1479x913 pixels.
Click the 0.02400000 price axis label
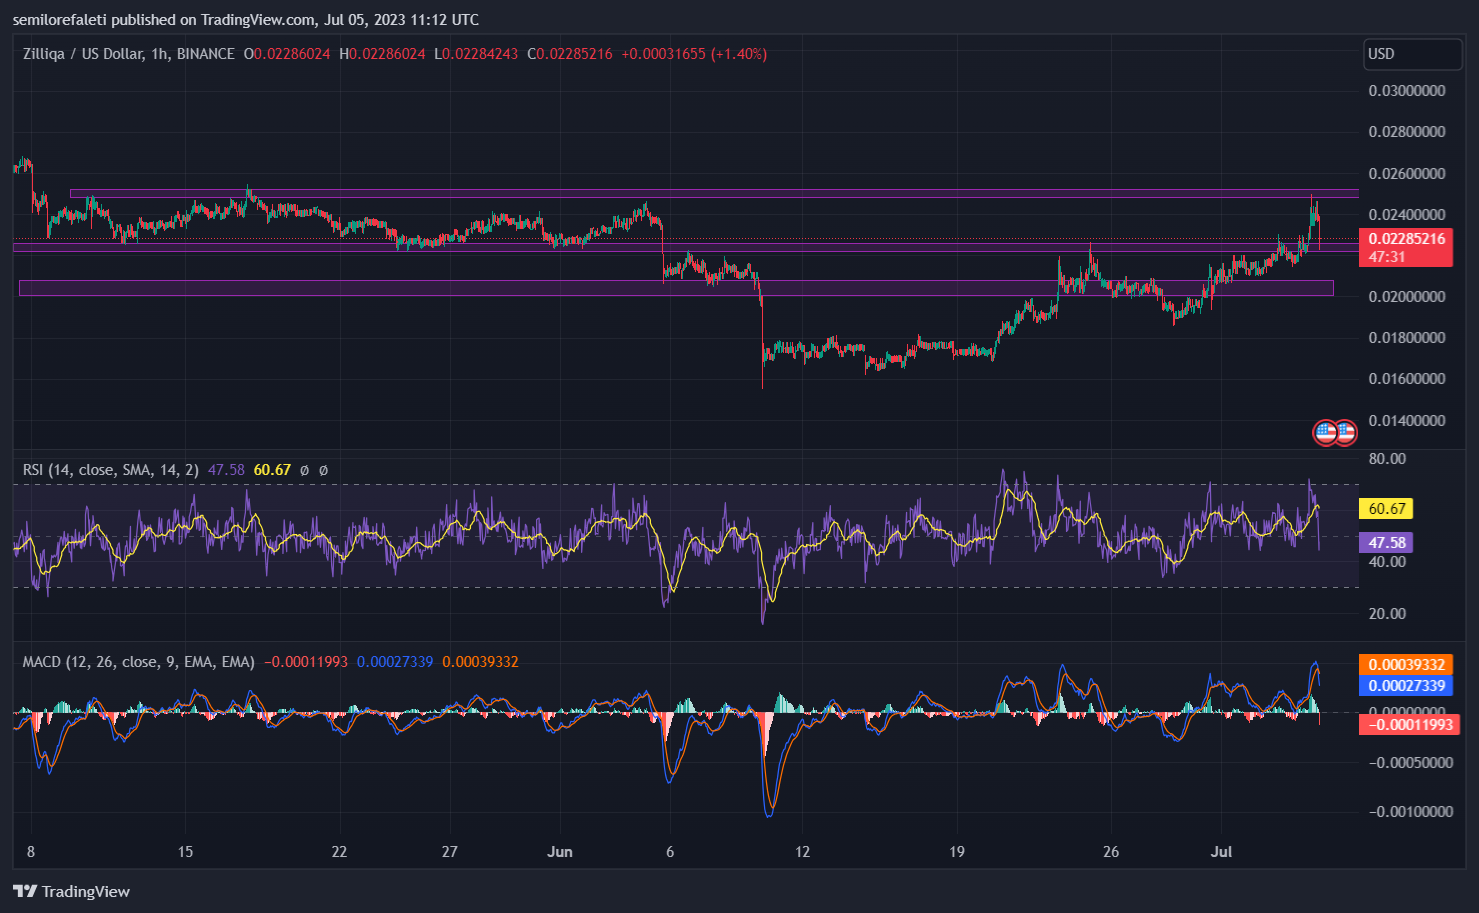pos(1407,215)
